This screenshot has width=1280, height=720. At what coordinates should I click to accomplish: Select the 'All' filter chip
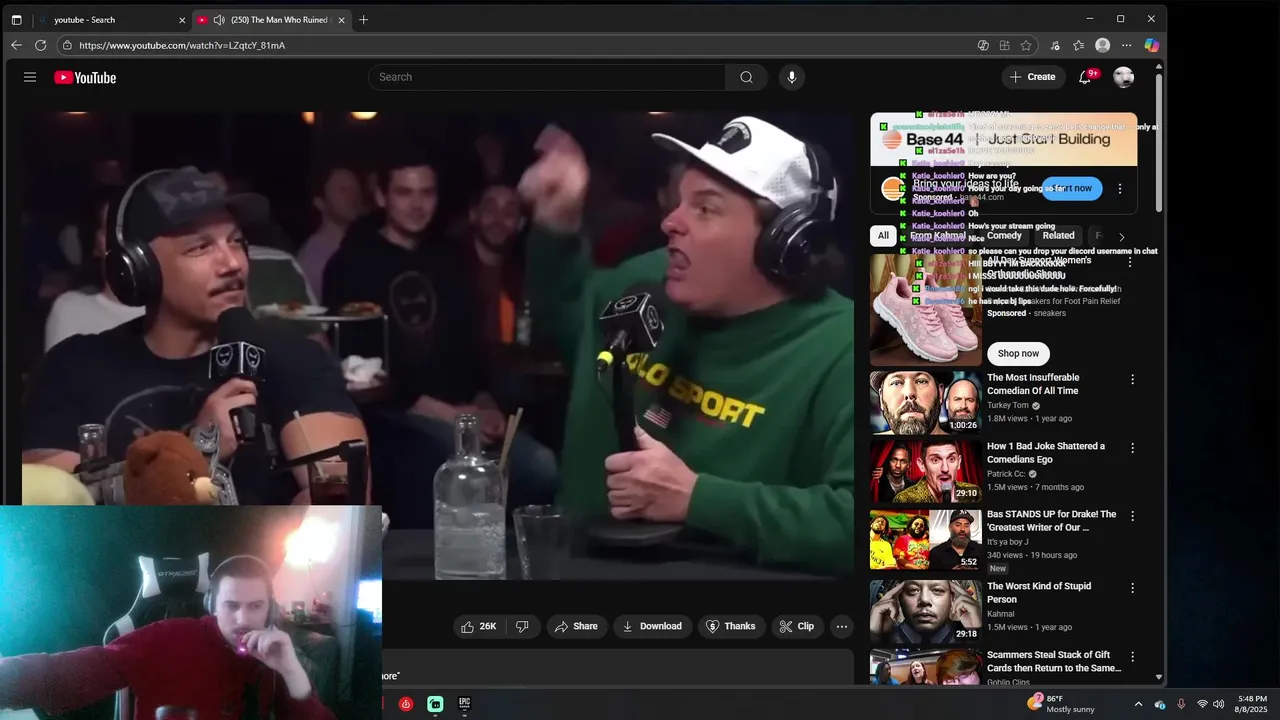pyautogui.click(x=882, y=236)
